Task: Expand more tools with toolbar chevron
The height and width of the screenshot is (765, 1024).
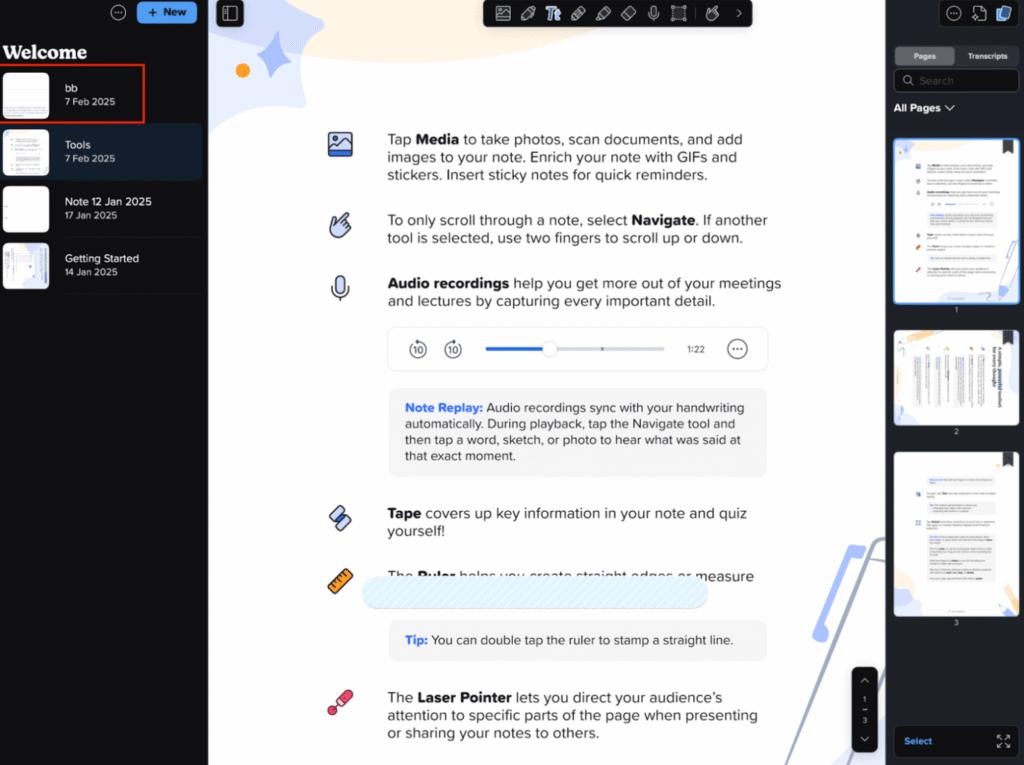Action: point(739,14)
